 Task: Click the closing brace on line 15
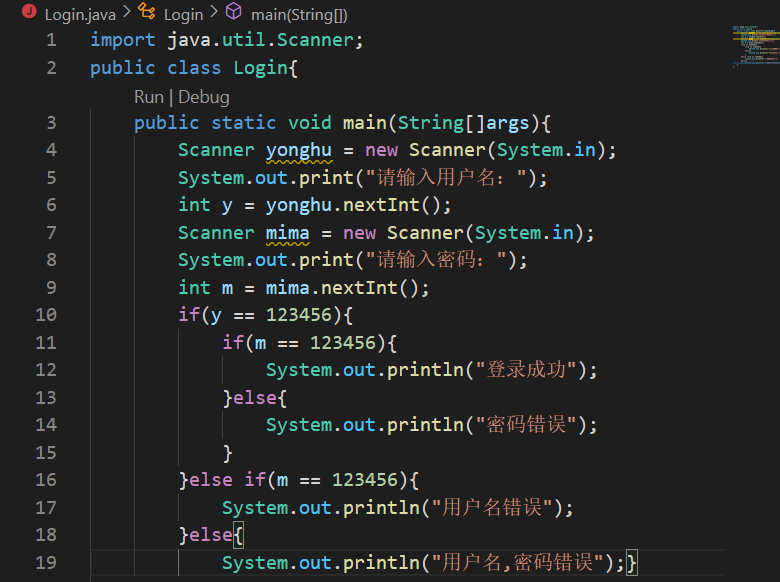[x=227, y=453]
